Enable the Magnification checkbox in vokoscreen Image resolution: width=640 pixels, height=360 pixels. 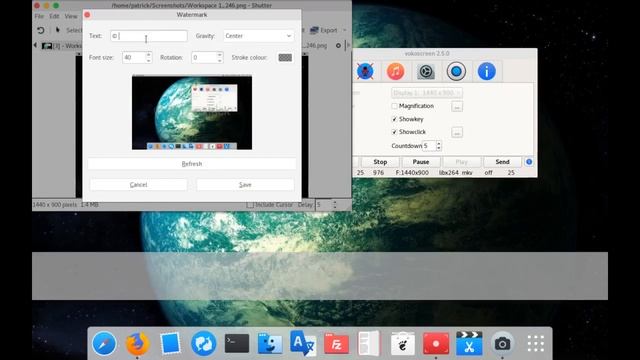(394, 106)
